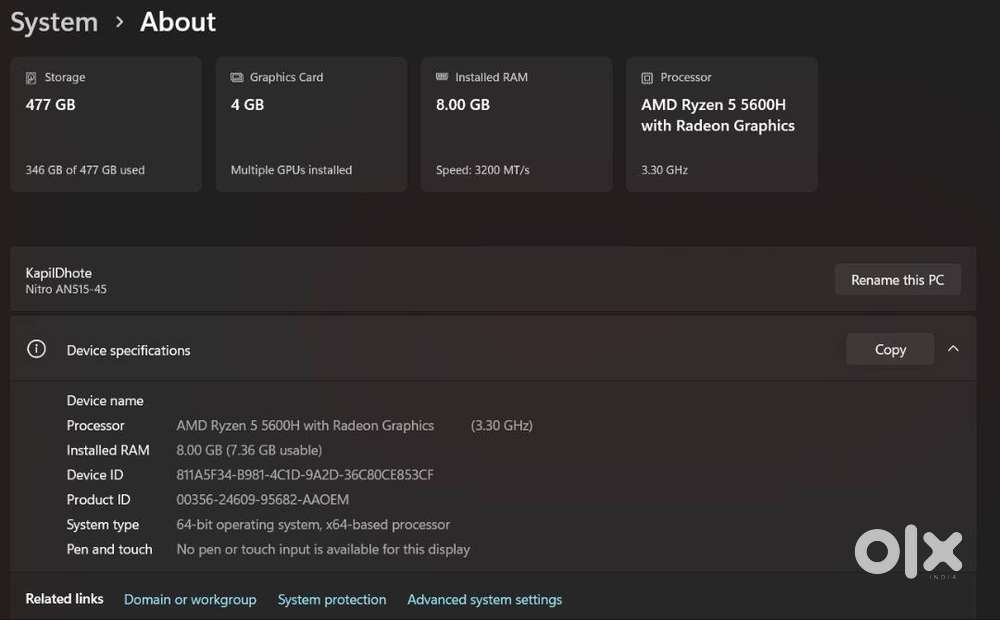Click the Graphics Card icon
Viewport: 1000px width, 620px height.
[237, 78]
